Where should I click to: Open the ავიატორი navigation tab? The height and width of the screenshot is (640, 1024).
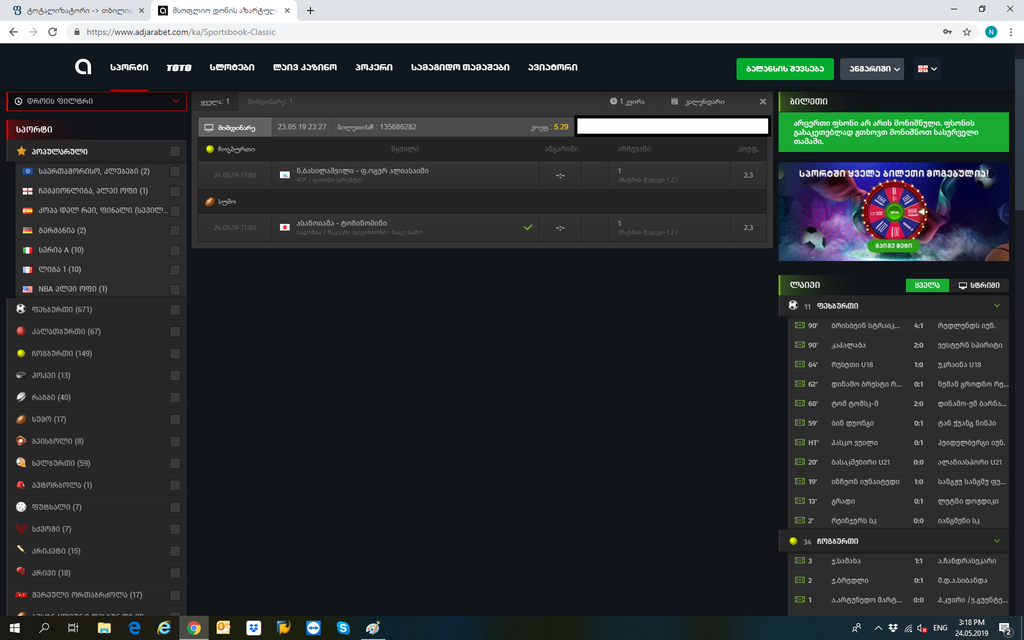(552, 67)
